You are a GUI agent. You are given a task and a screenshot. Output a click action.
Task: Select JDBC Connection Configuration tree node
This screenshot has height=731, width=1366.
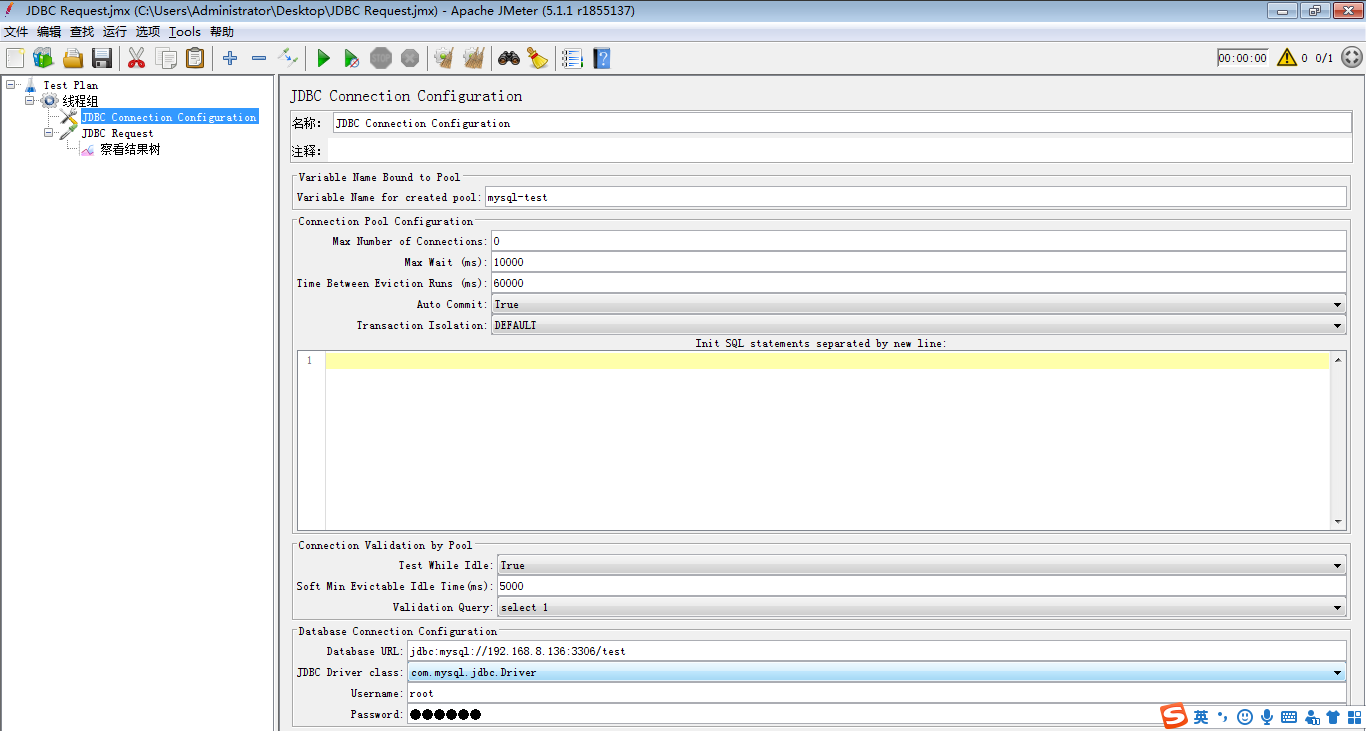[x=169, y=117]
